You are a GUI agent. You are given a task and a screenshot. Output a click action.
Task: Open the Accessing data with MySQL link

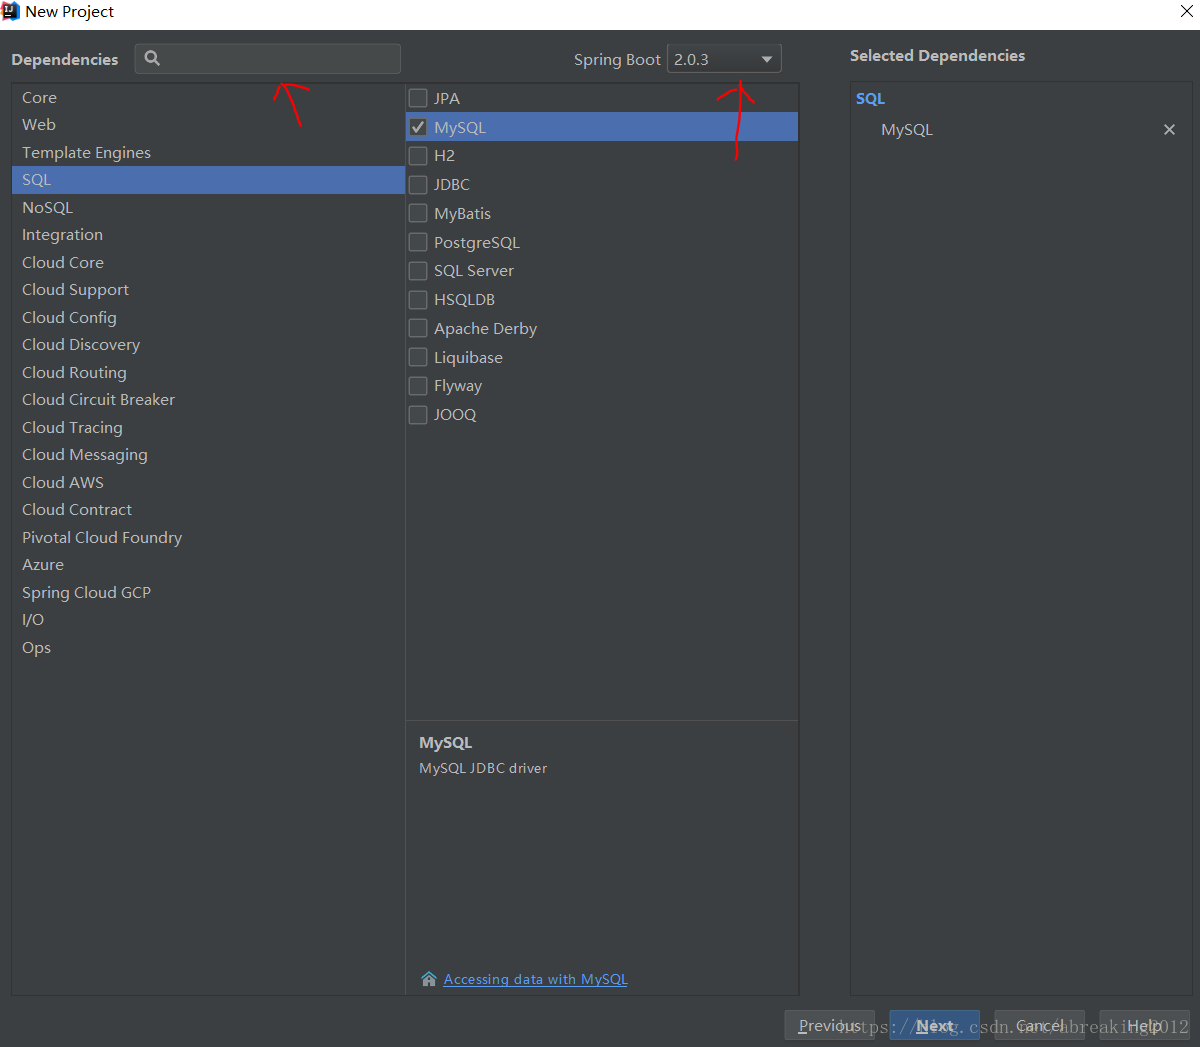(x=535, y=979)
